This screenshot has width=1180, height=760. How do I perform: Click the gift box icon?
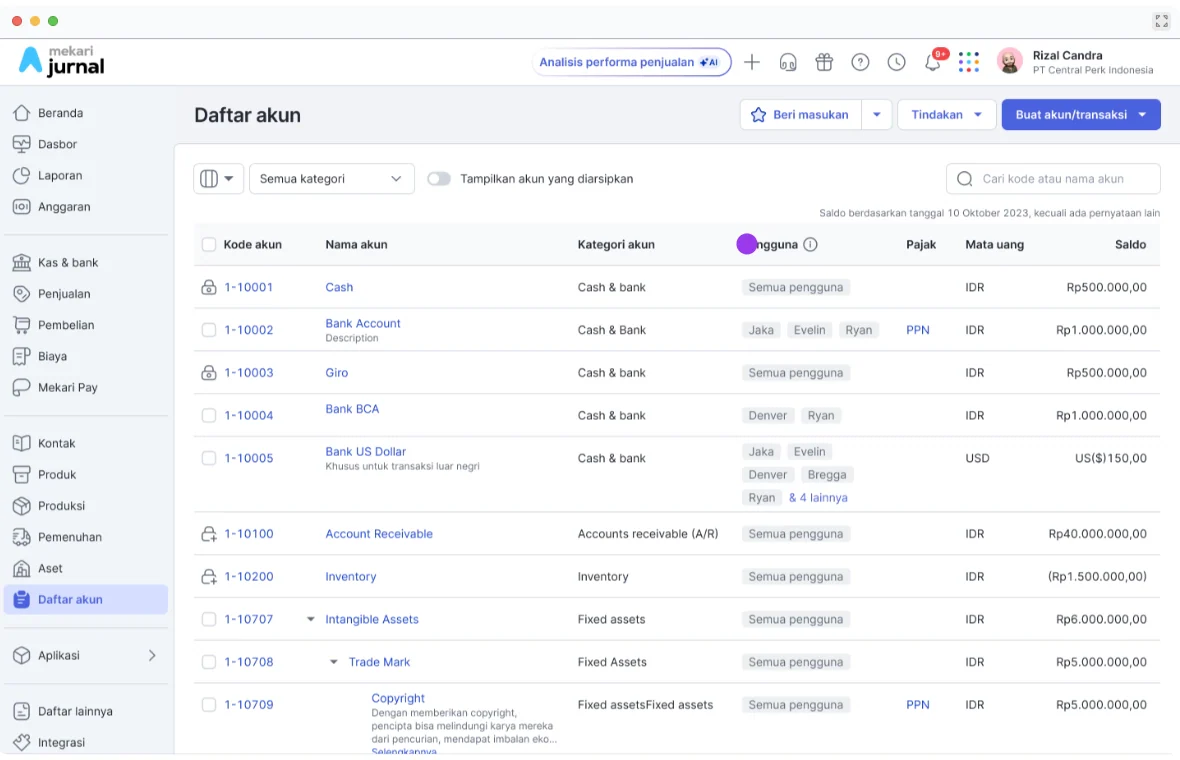point(824,62)
